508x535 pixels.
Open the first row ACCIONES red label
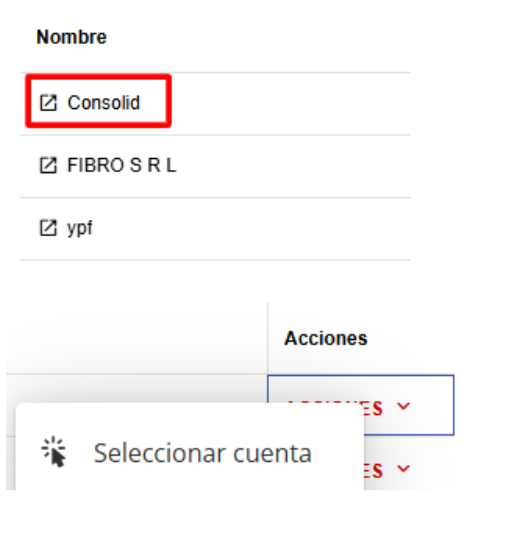[x=373, y=408]
